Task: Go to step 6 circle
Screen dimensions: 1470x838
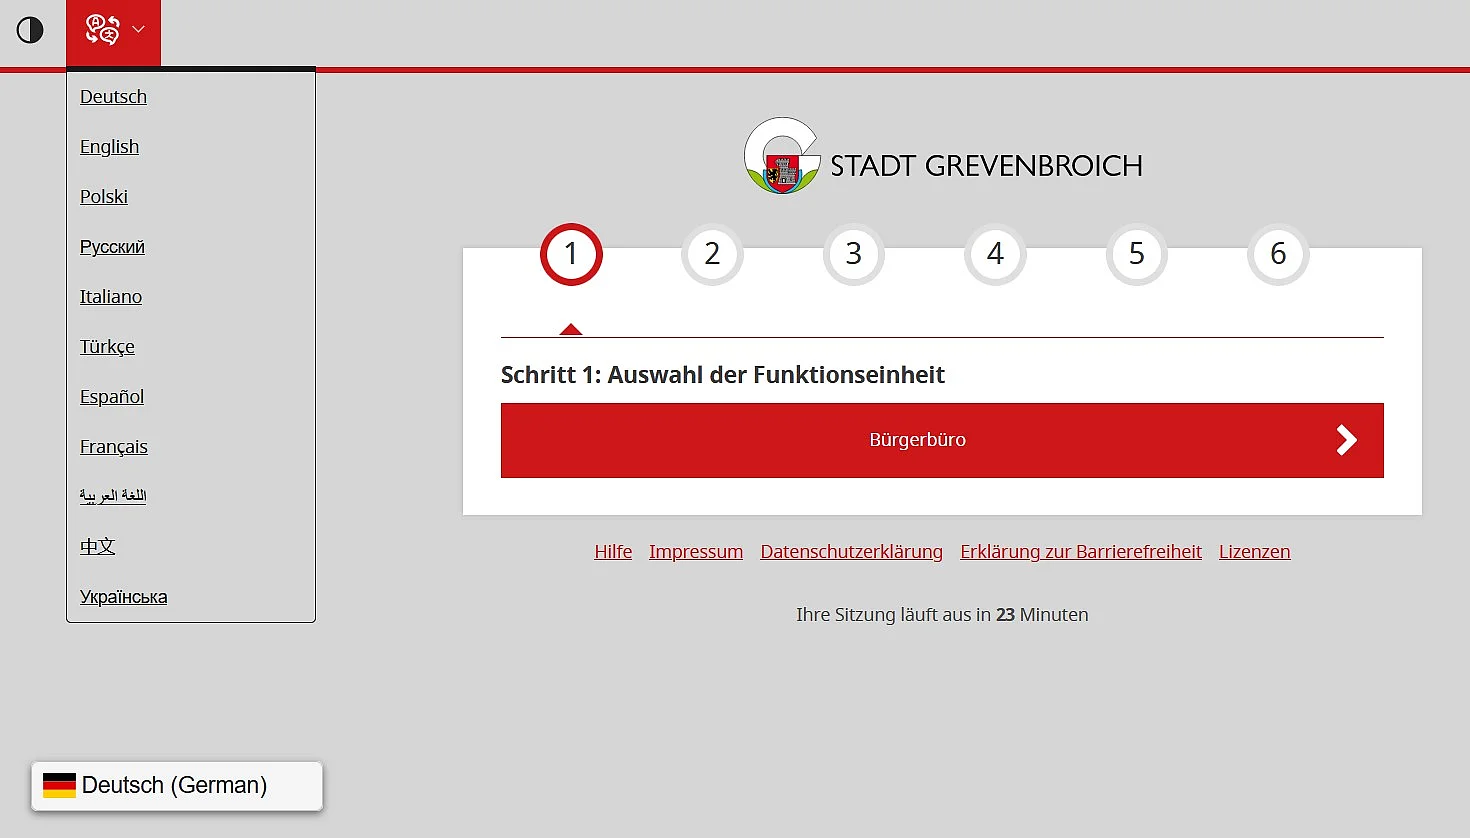Action: (1278, 254)
